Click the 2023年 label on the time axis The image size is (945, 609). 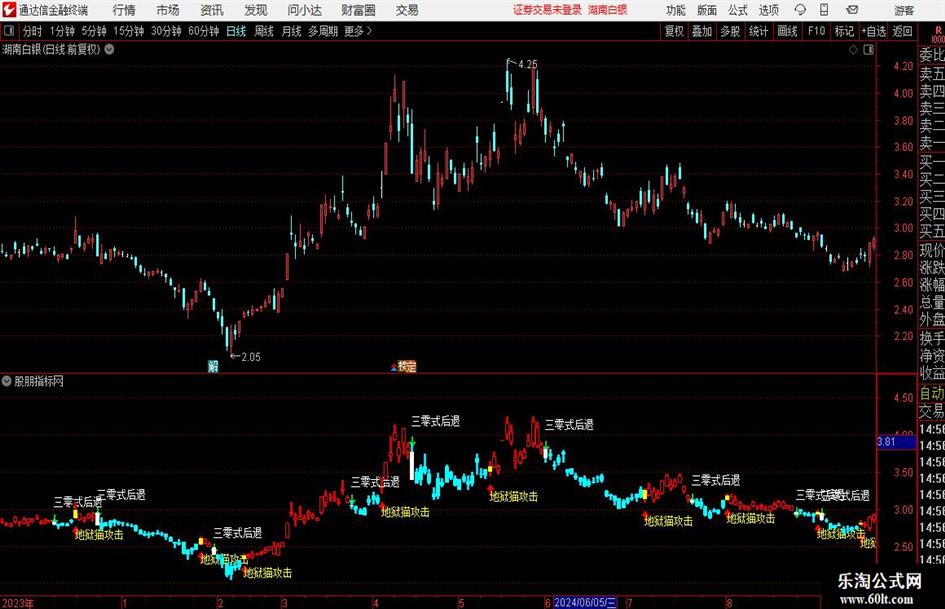[18, 603]
